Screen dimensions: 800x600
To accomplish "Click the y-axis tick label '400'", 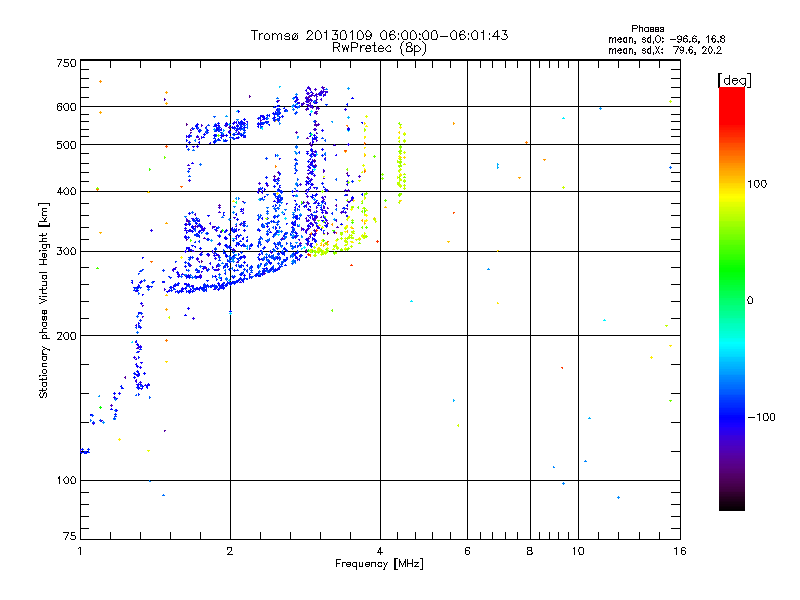I will pos(67,191).
